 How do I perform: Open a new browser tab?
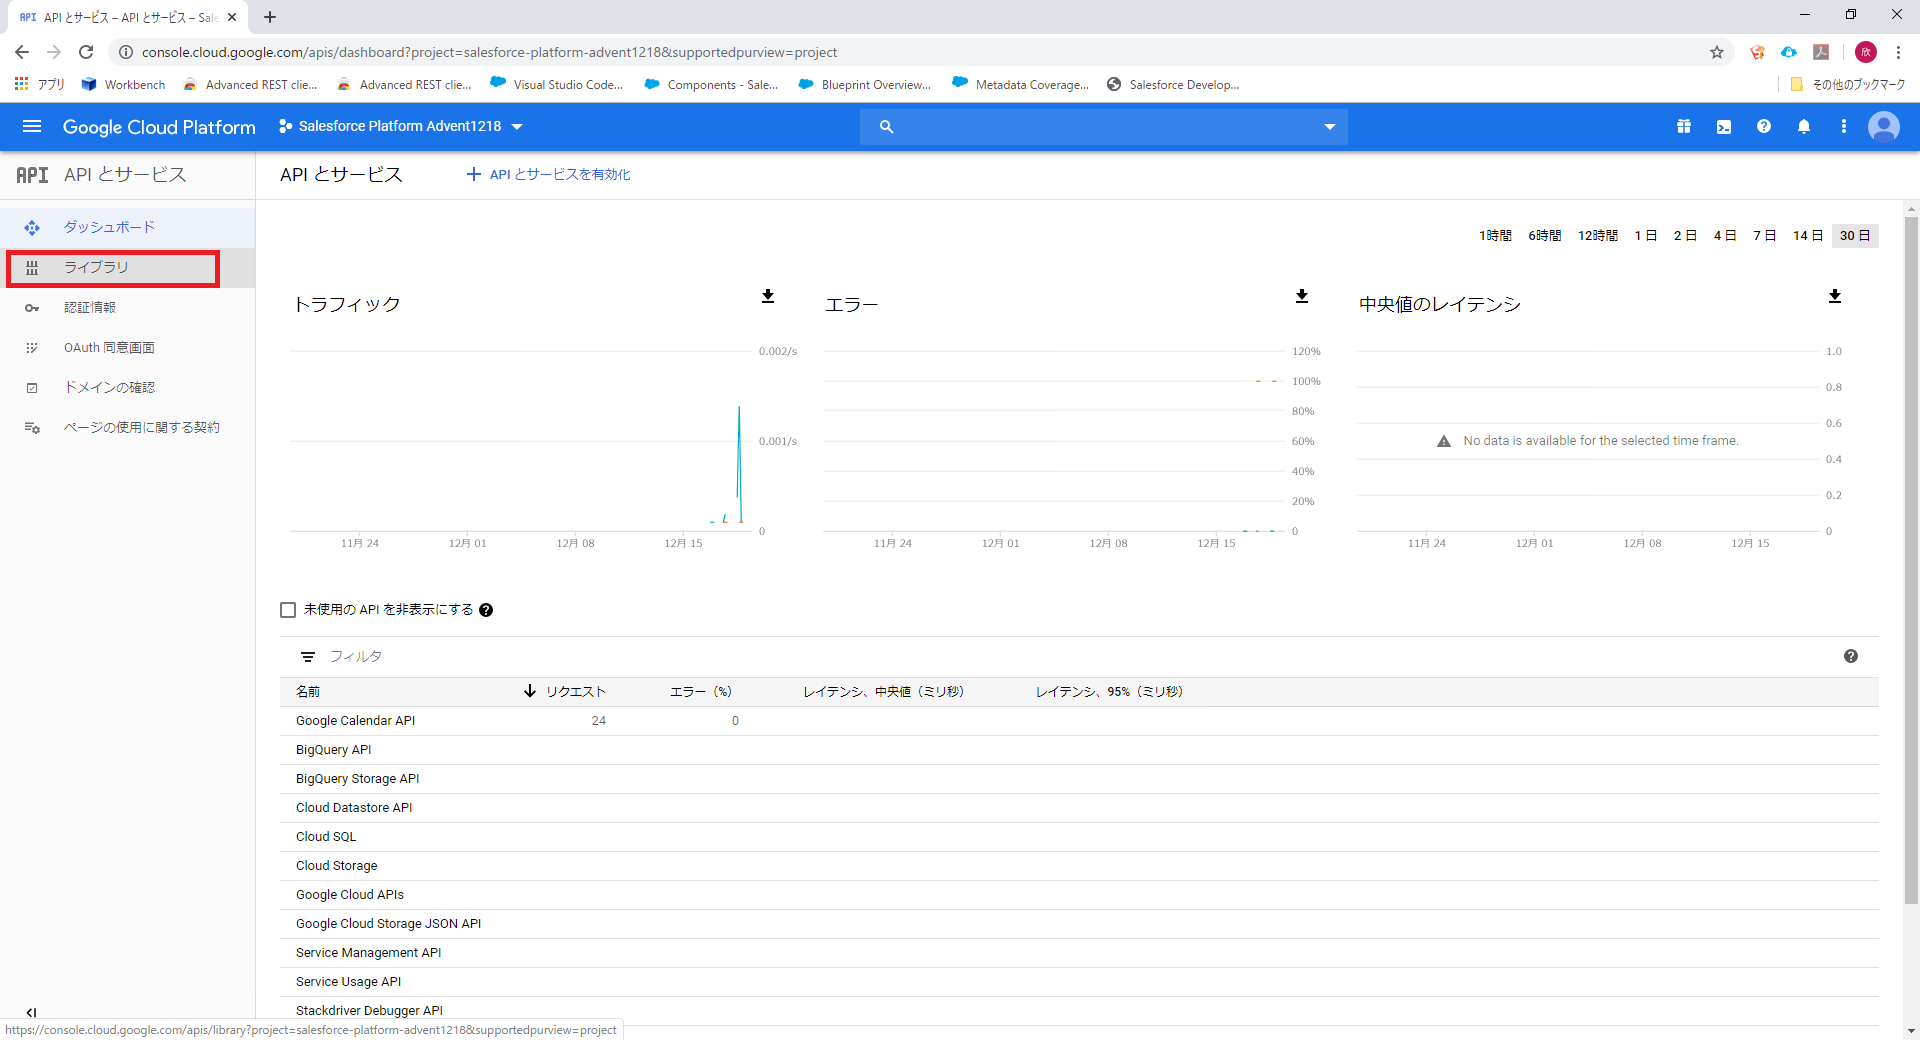coord(270,17)
